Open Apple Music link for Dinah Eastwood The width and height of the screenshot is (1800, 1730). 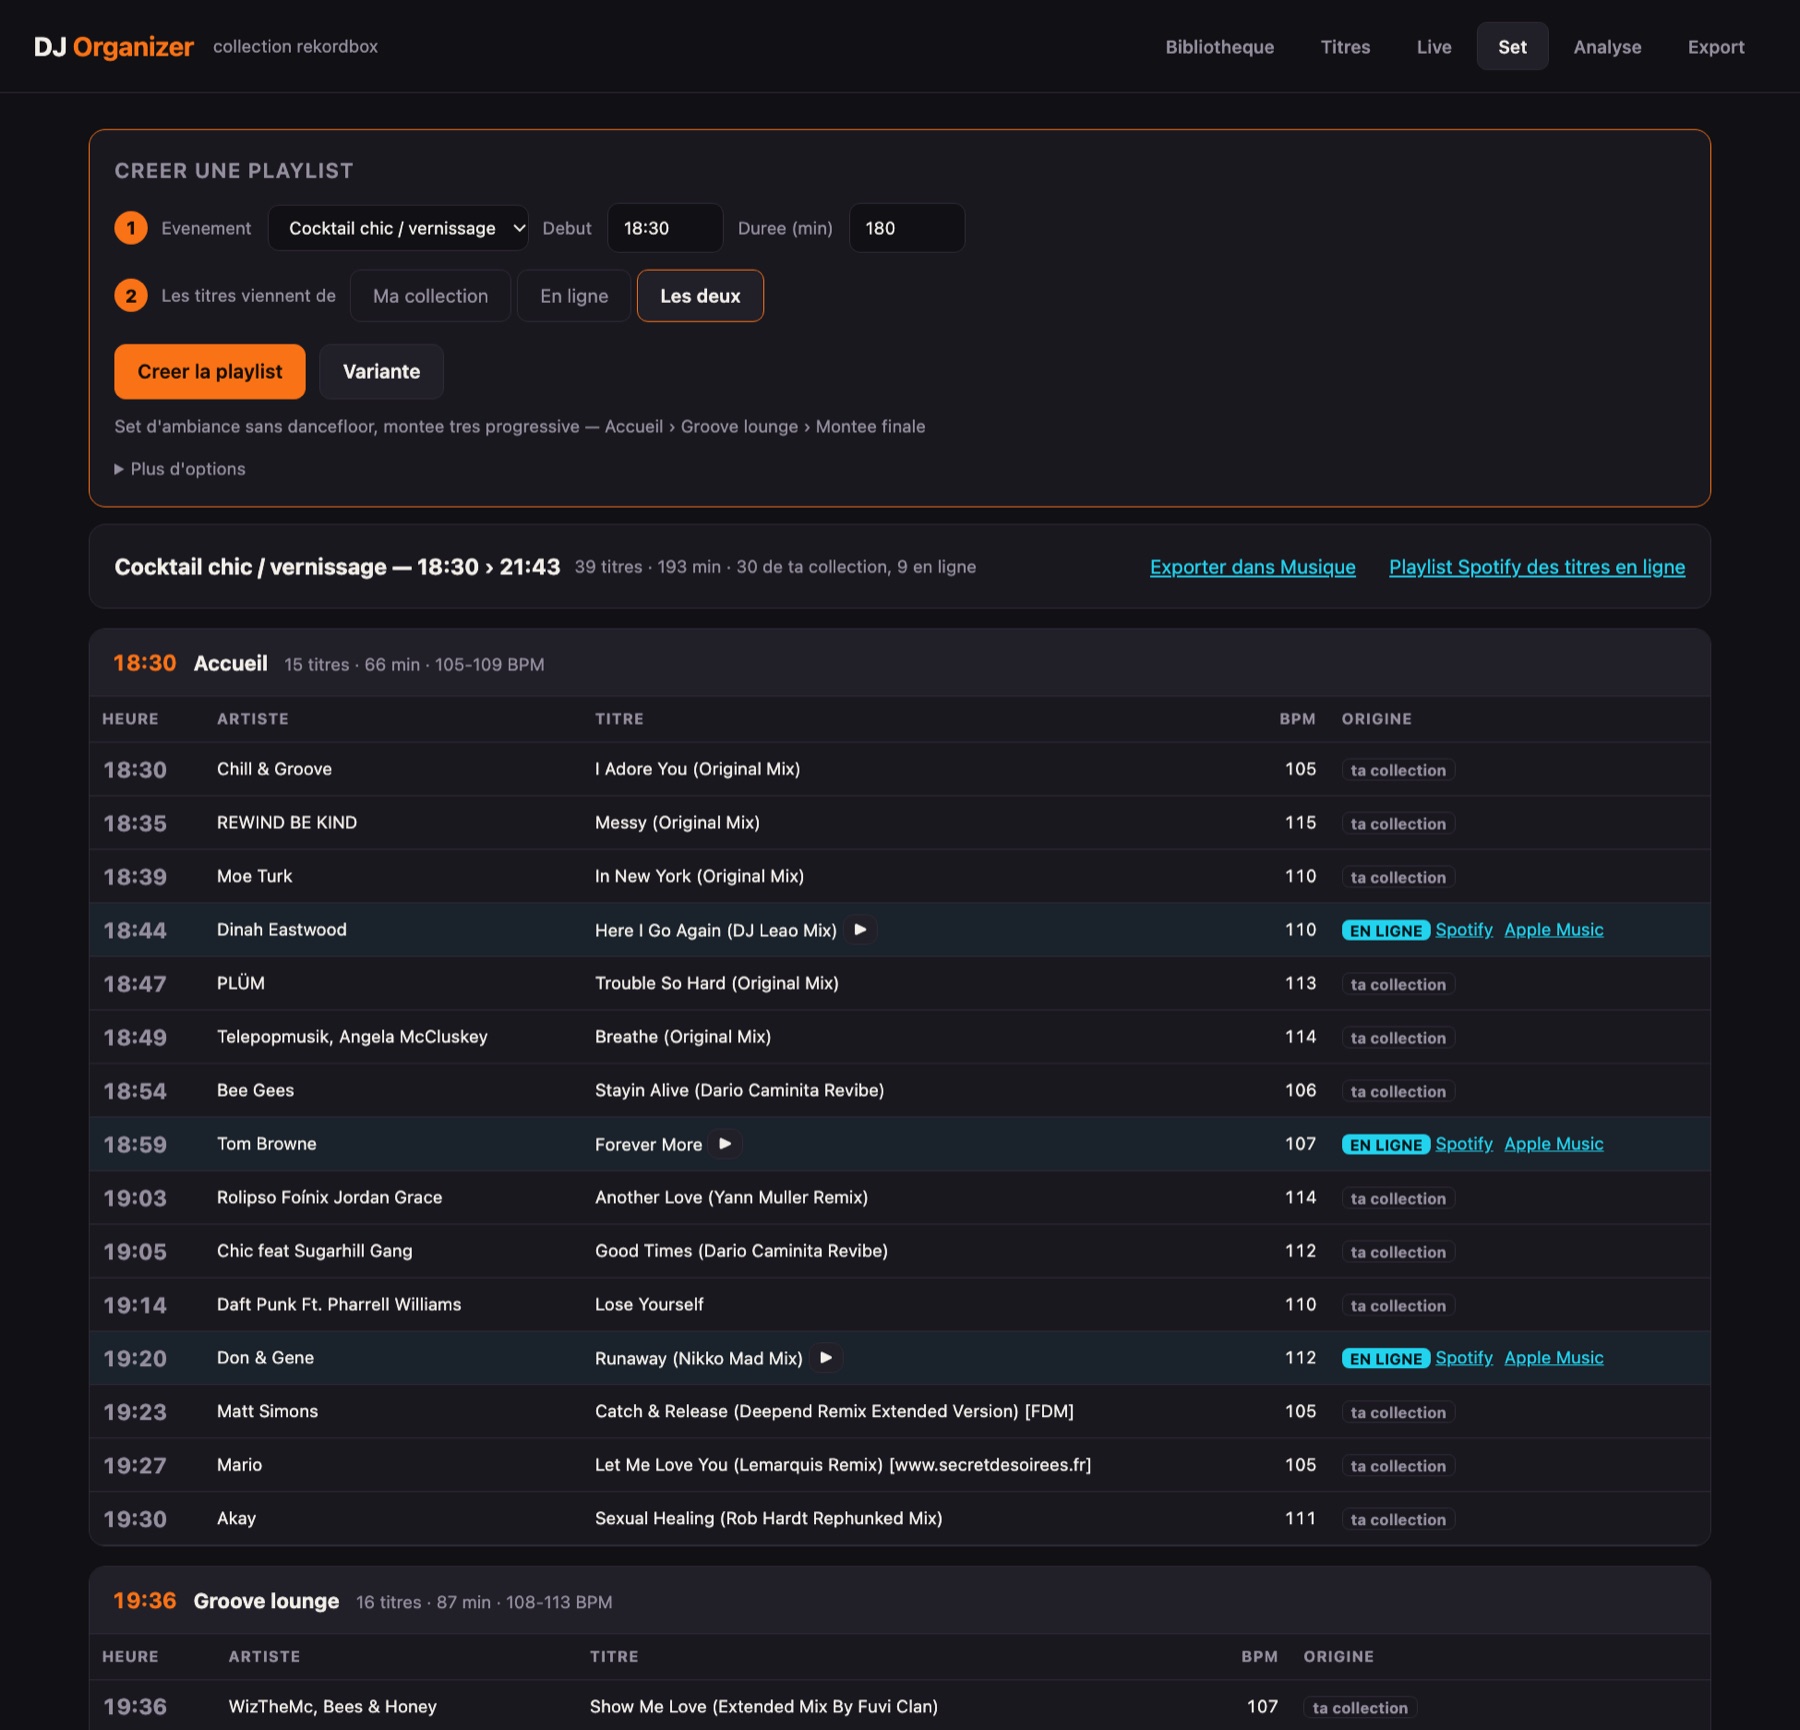(1554, 930)
